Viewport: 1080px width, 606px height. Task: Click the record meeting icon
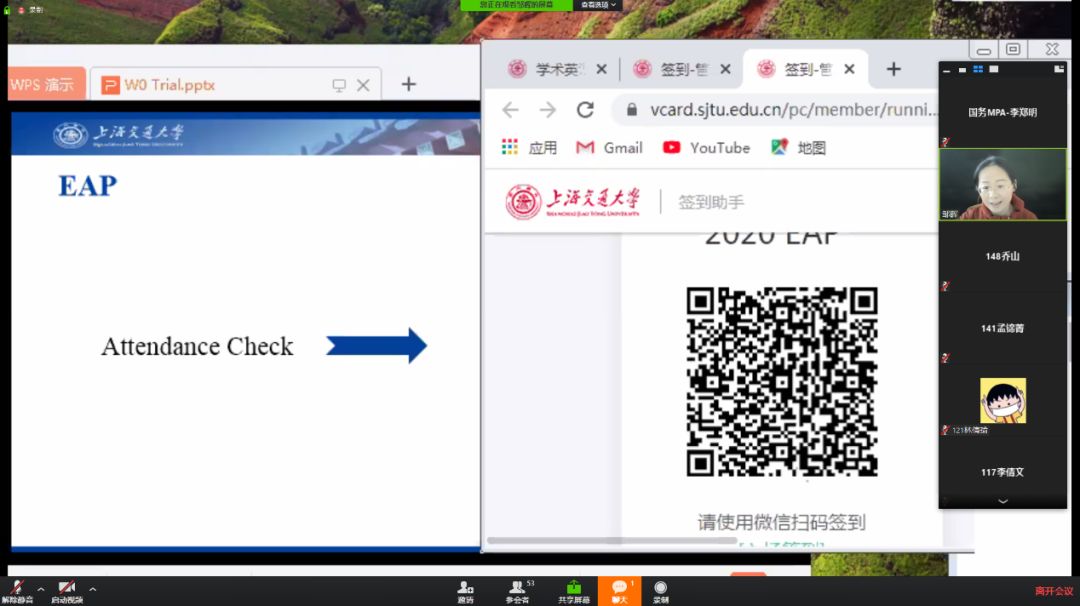pyautogui.click(x=661, y=589)
